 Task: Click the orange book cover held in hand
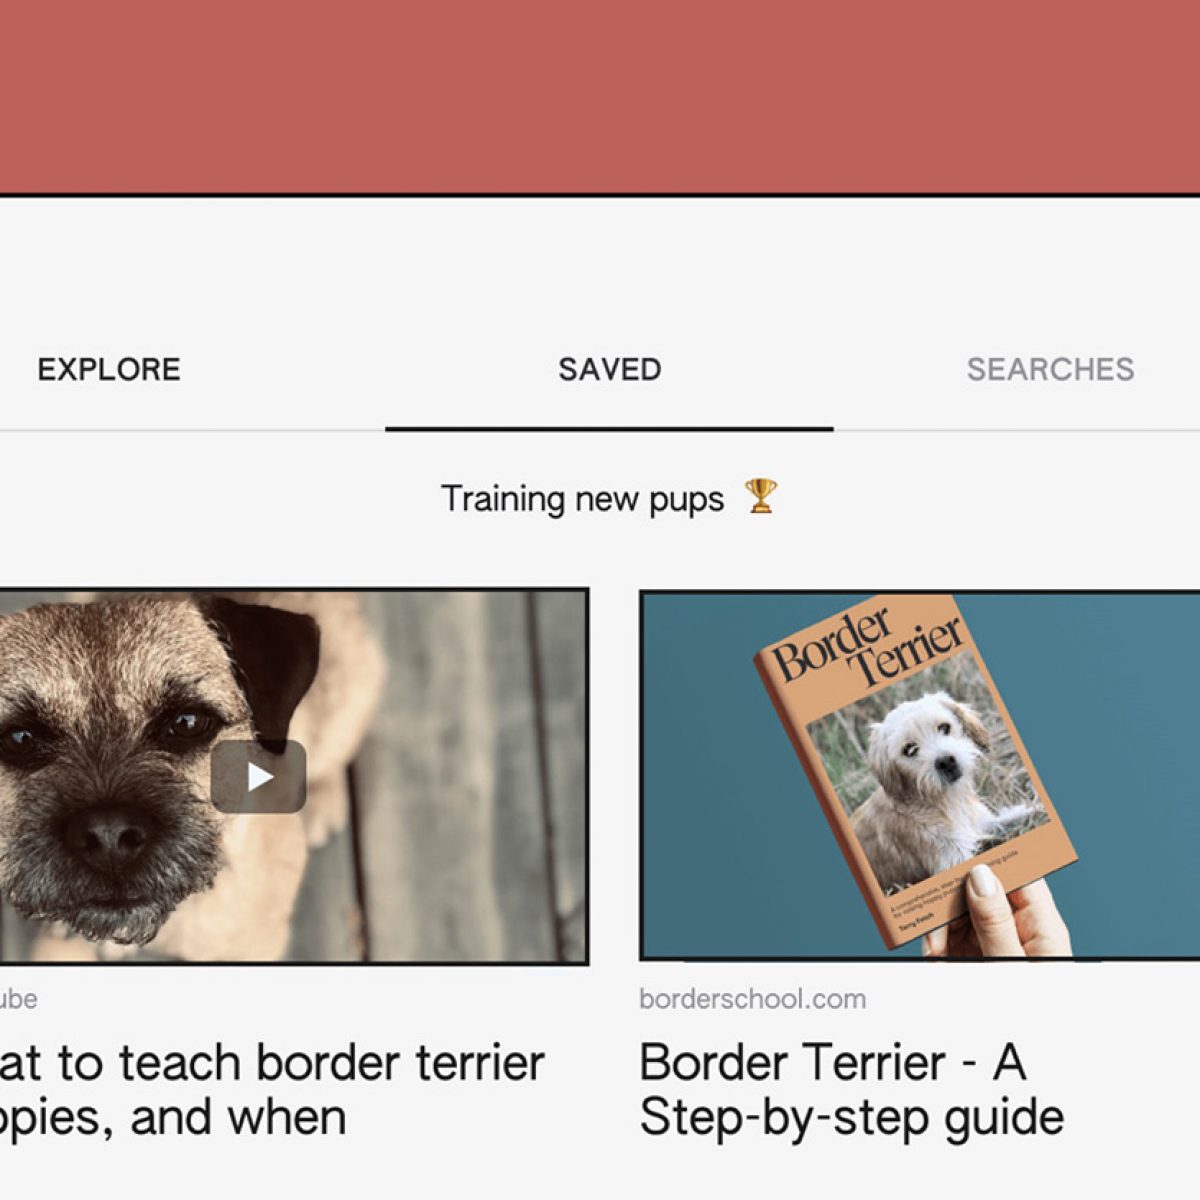[915, 770]
